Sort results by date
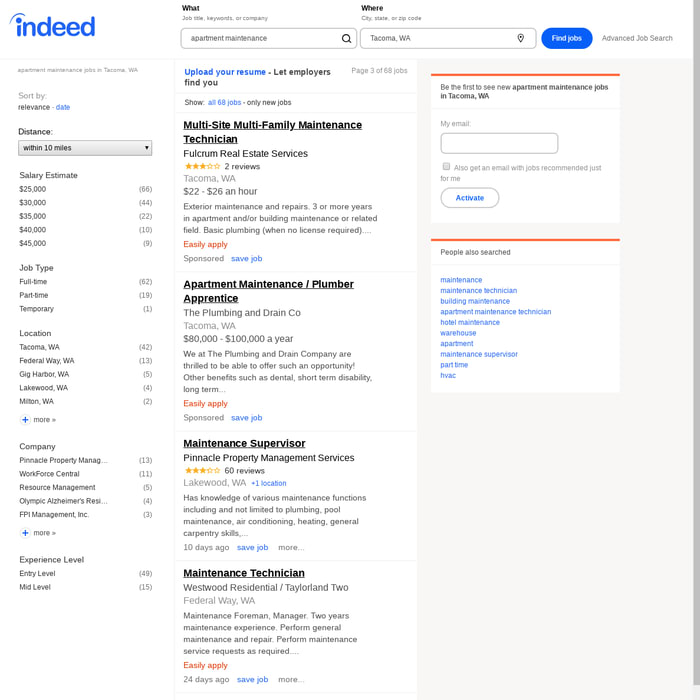Image resolution: width=700 pixels, height=700 pixels. (63, 107)
